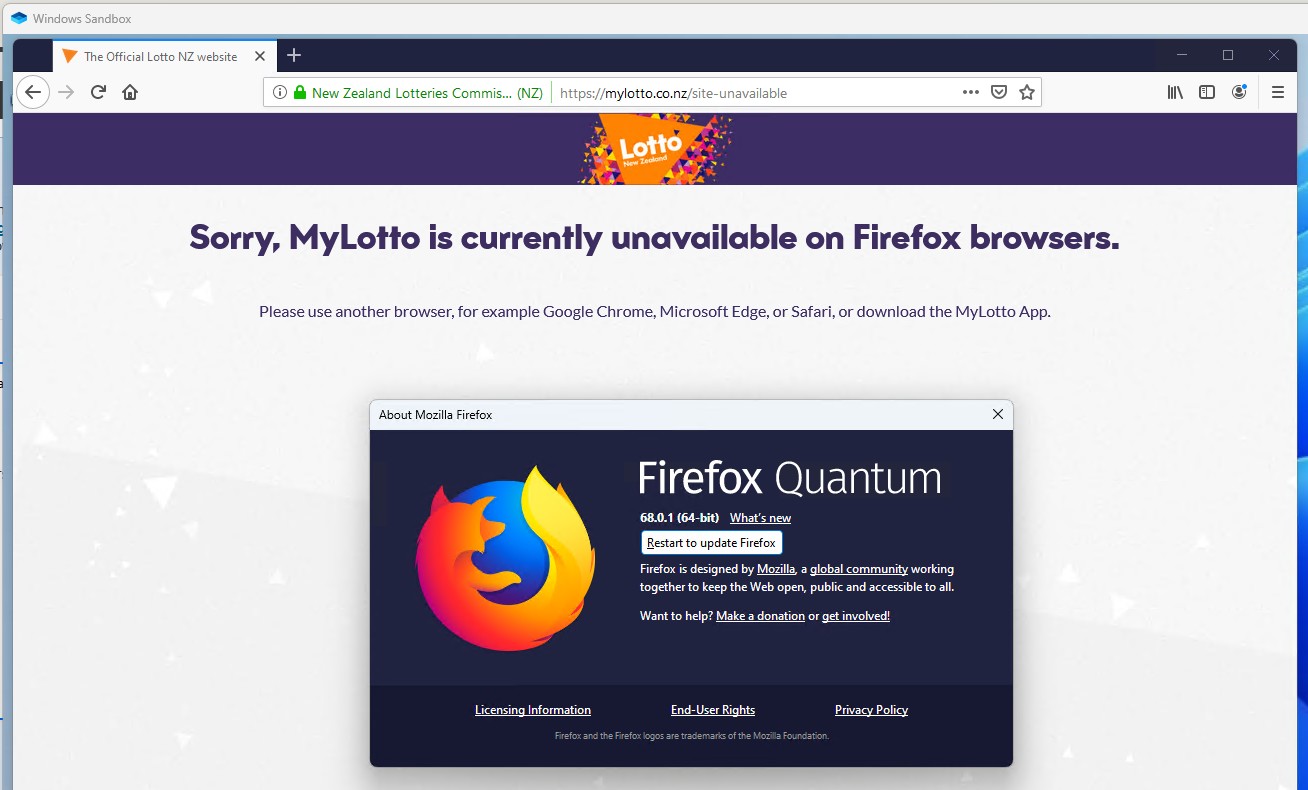Click the 68.0.1 (64-bit) version text
This screenshot has width=1308, height=790.
(x=679, y=518)
